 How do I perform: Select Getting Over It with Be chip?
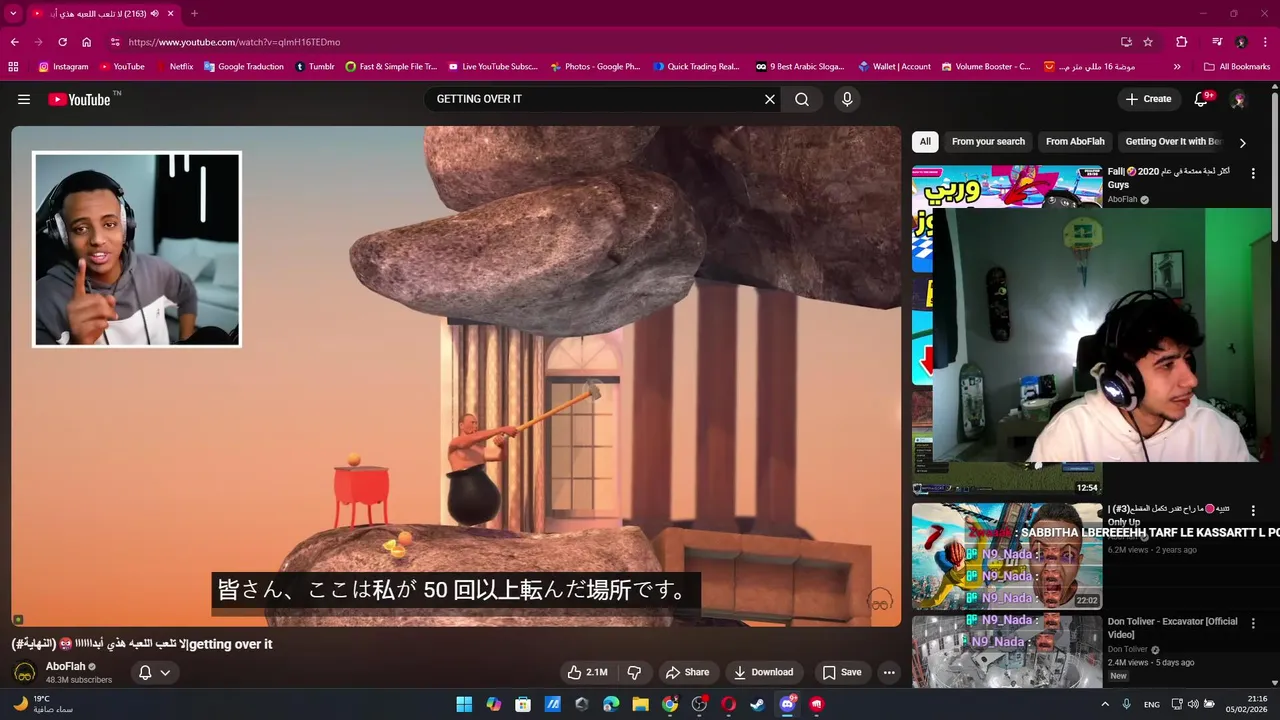coord(1173,142)
